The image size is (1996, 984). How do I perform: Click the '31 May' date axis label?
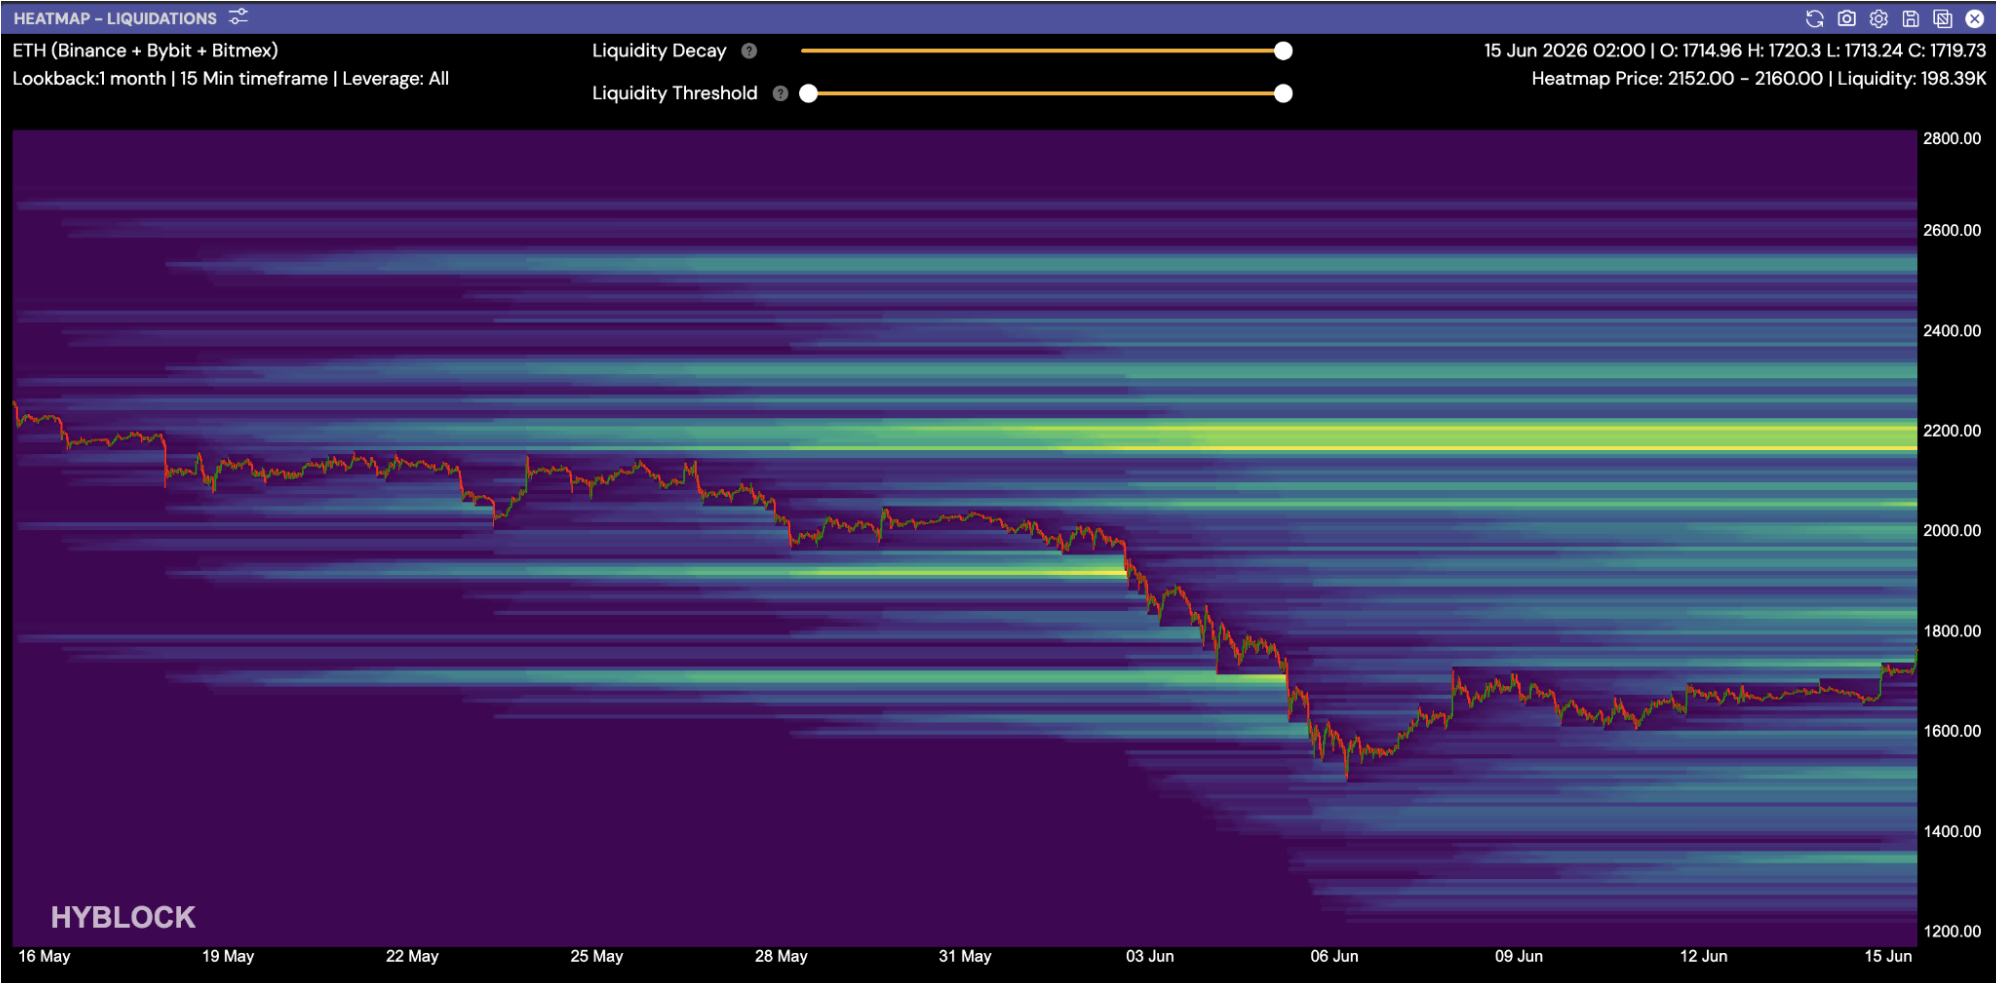965,956
